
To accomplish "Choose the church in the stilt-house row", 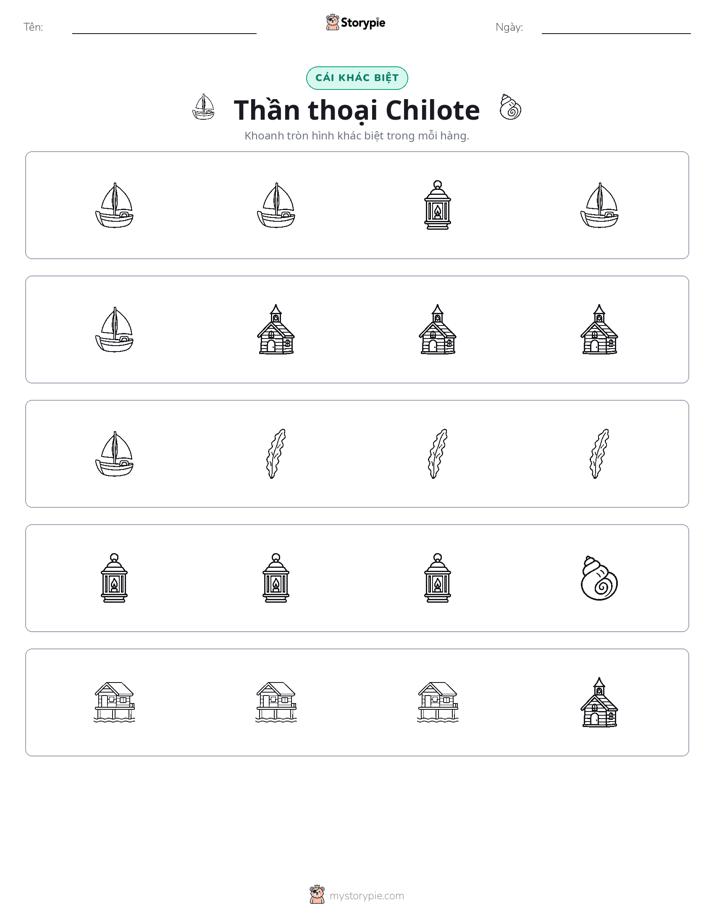I will tap(599, 702).
